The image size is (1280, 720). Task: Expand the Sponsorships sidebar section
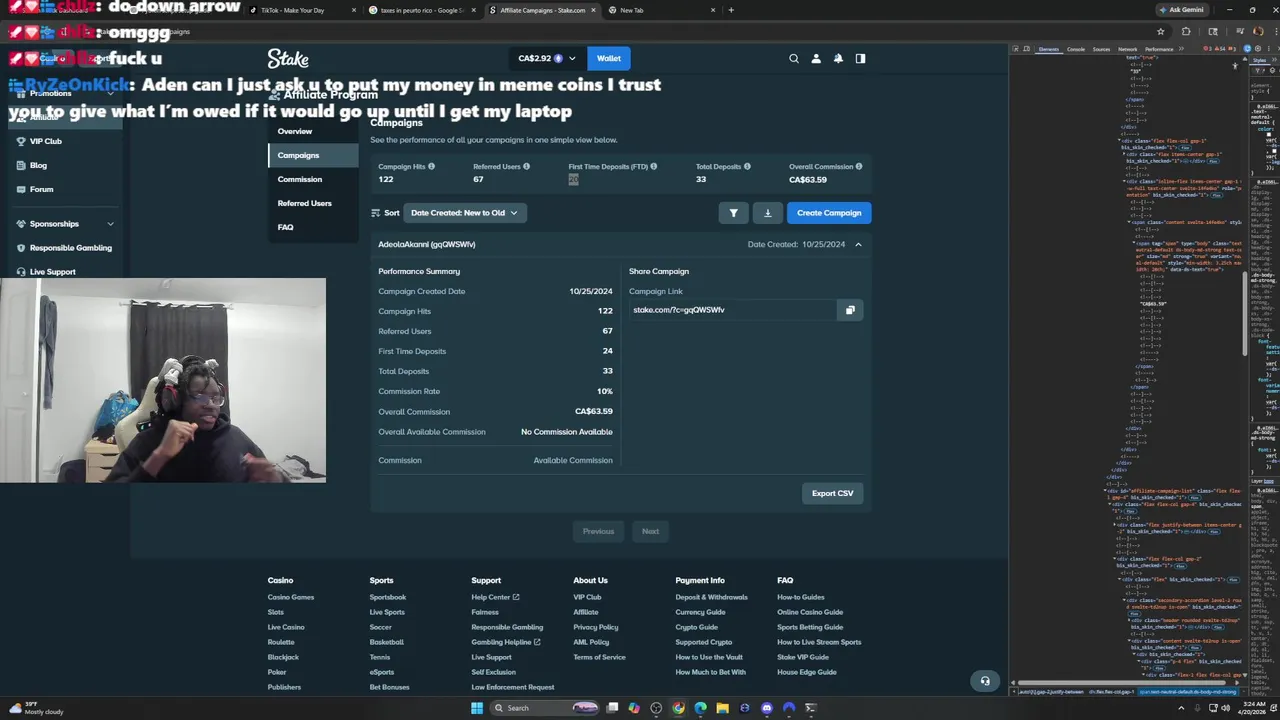pos(110,224)
